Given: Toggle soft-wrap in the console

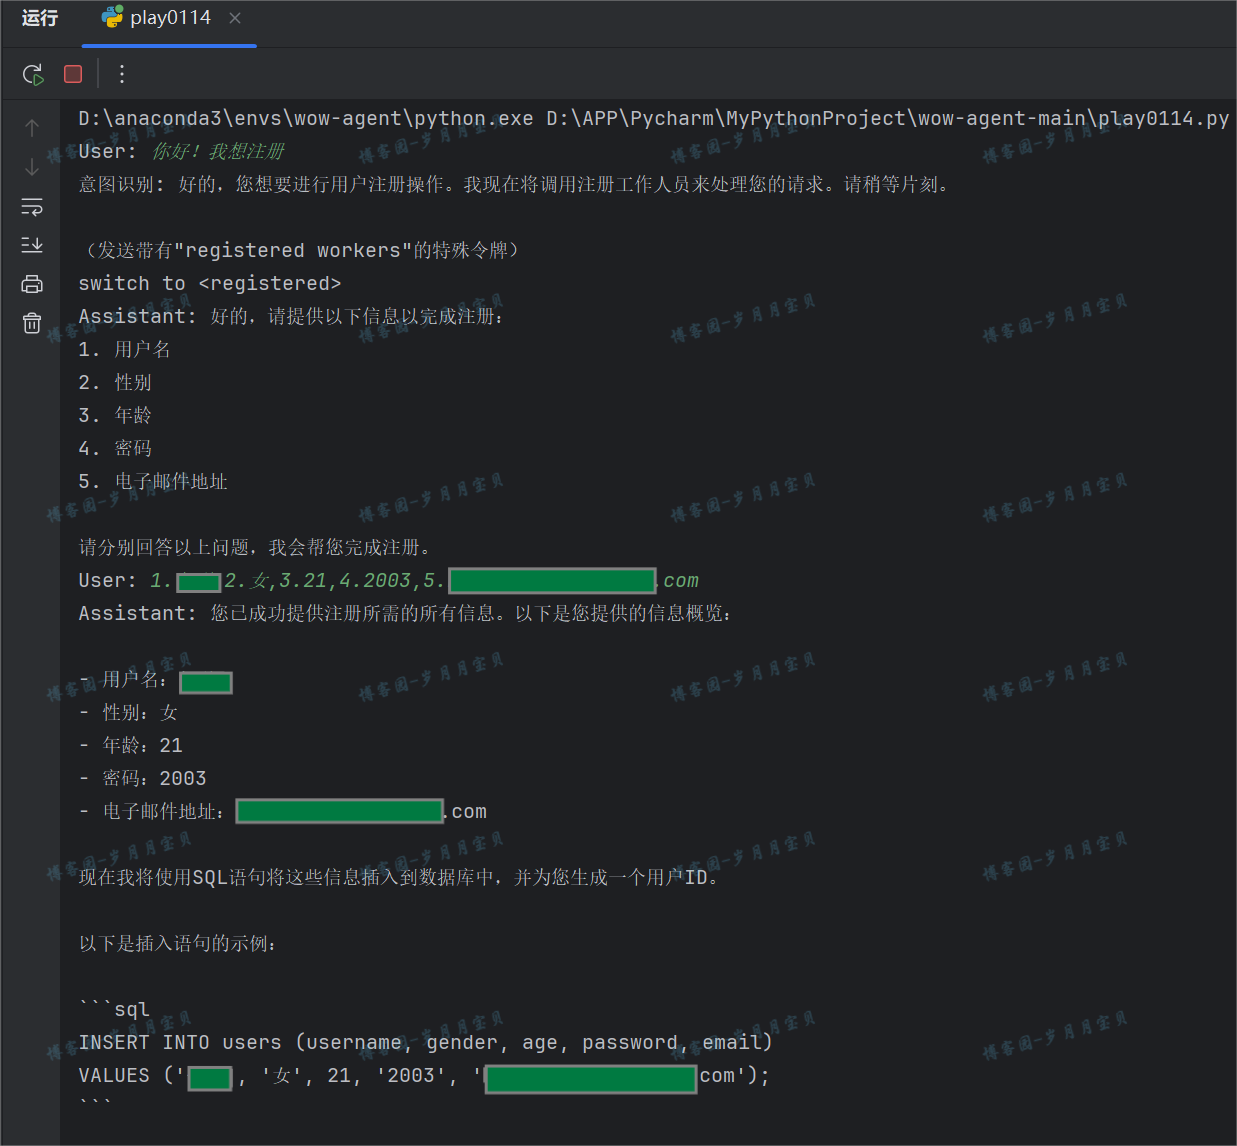Looking at the screenshot, I should 32,207.
